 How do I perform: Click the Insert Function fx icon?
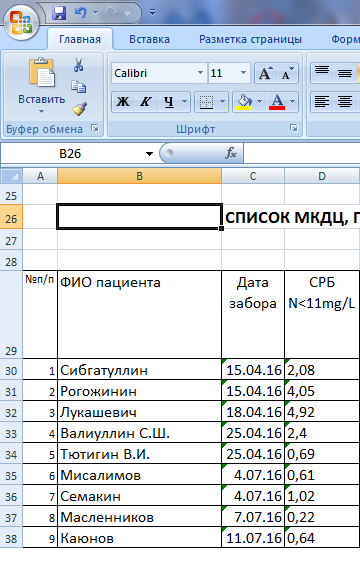(231, 153)
